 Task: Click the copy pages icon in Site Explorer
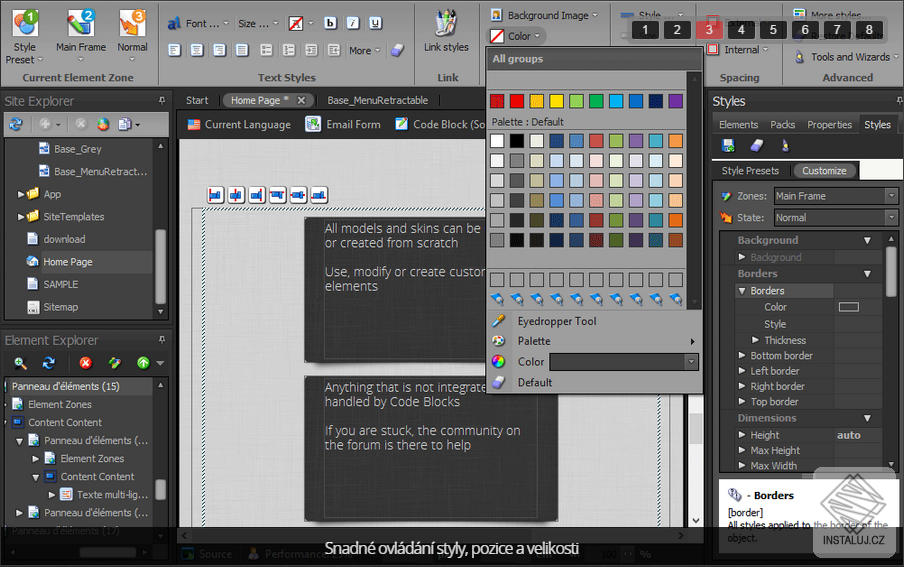pyautogui.click(x=124, y=124)
